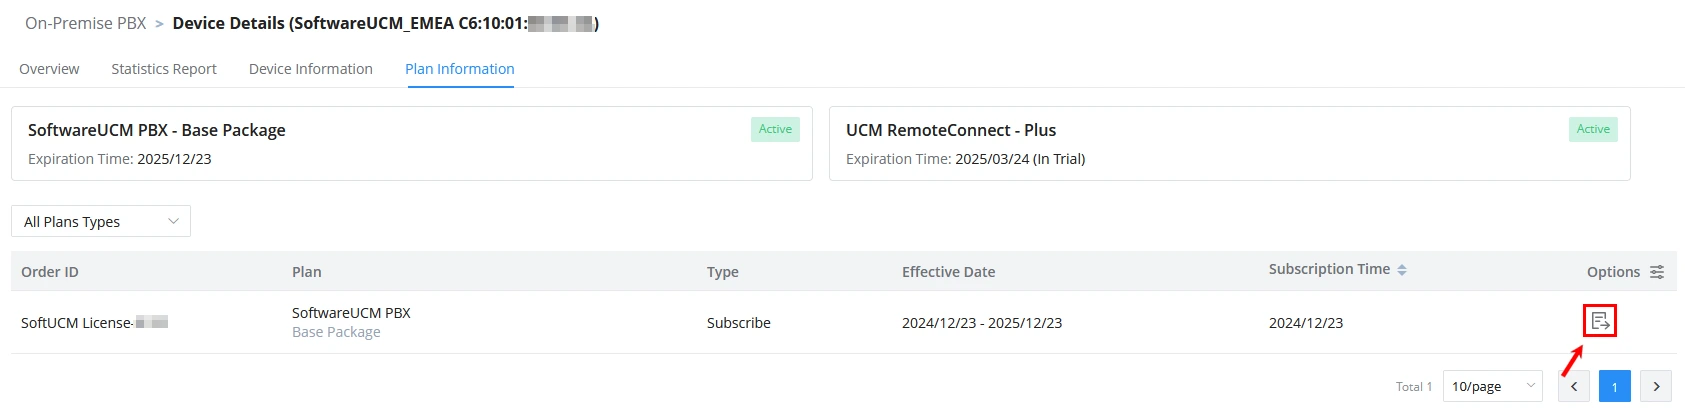Image resolution: width=1685 pixels, height=408 pixels.
Task: Expand the All Plans Types dropdown
Action: pos(101,221)
